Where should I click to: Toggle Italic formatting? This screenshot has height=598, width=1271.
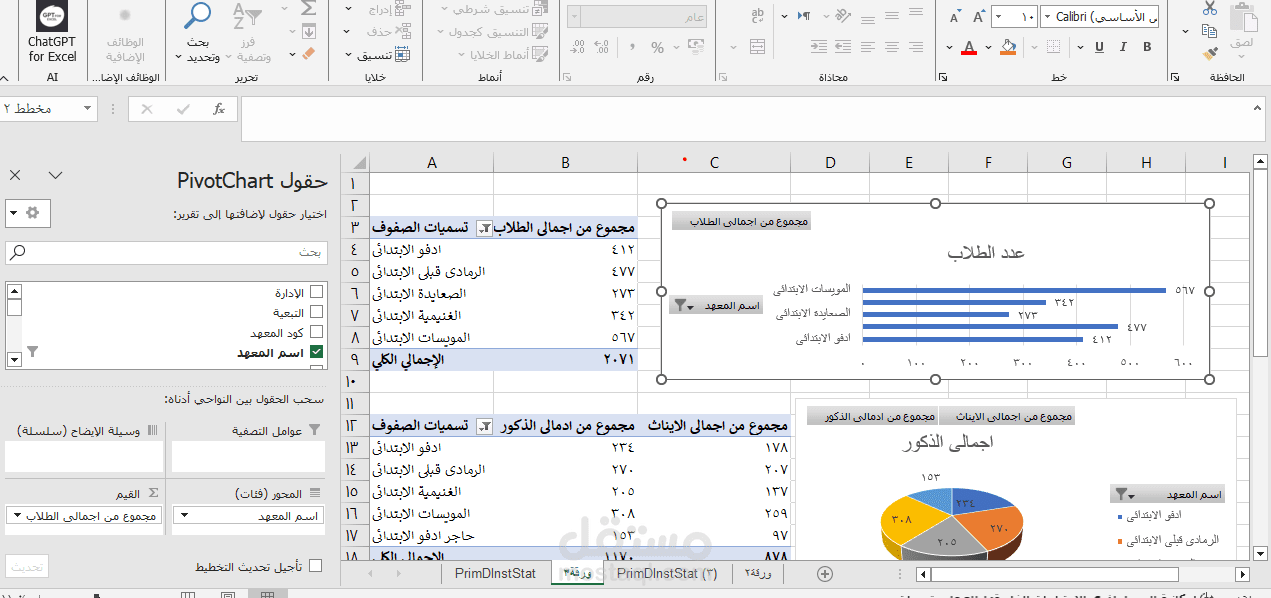click(1125, 47)
